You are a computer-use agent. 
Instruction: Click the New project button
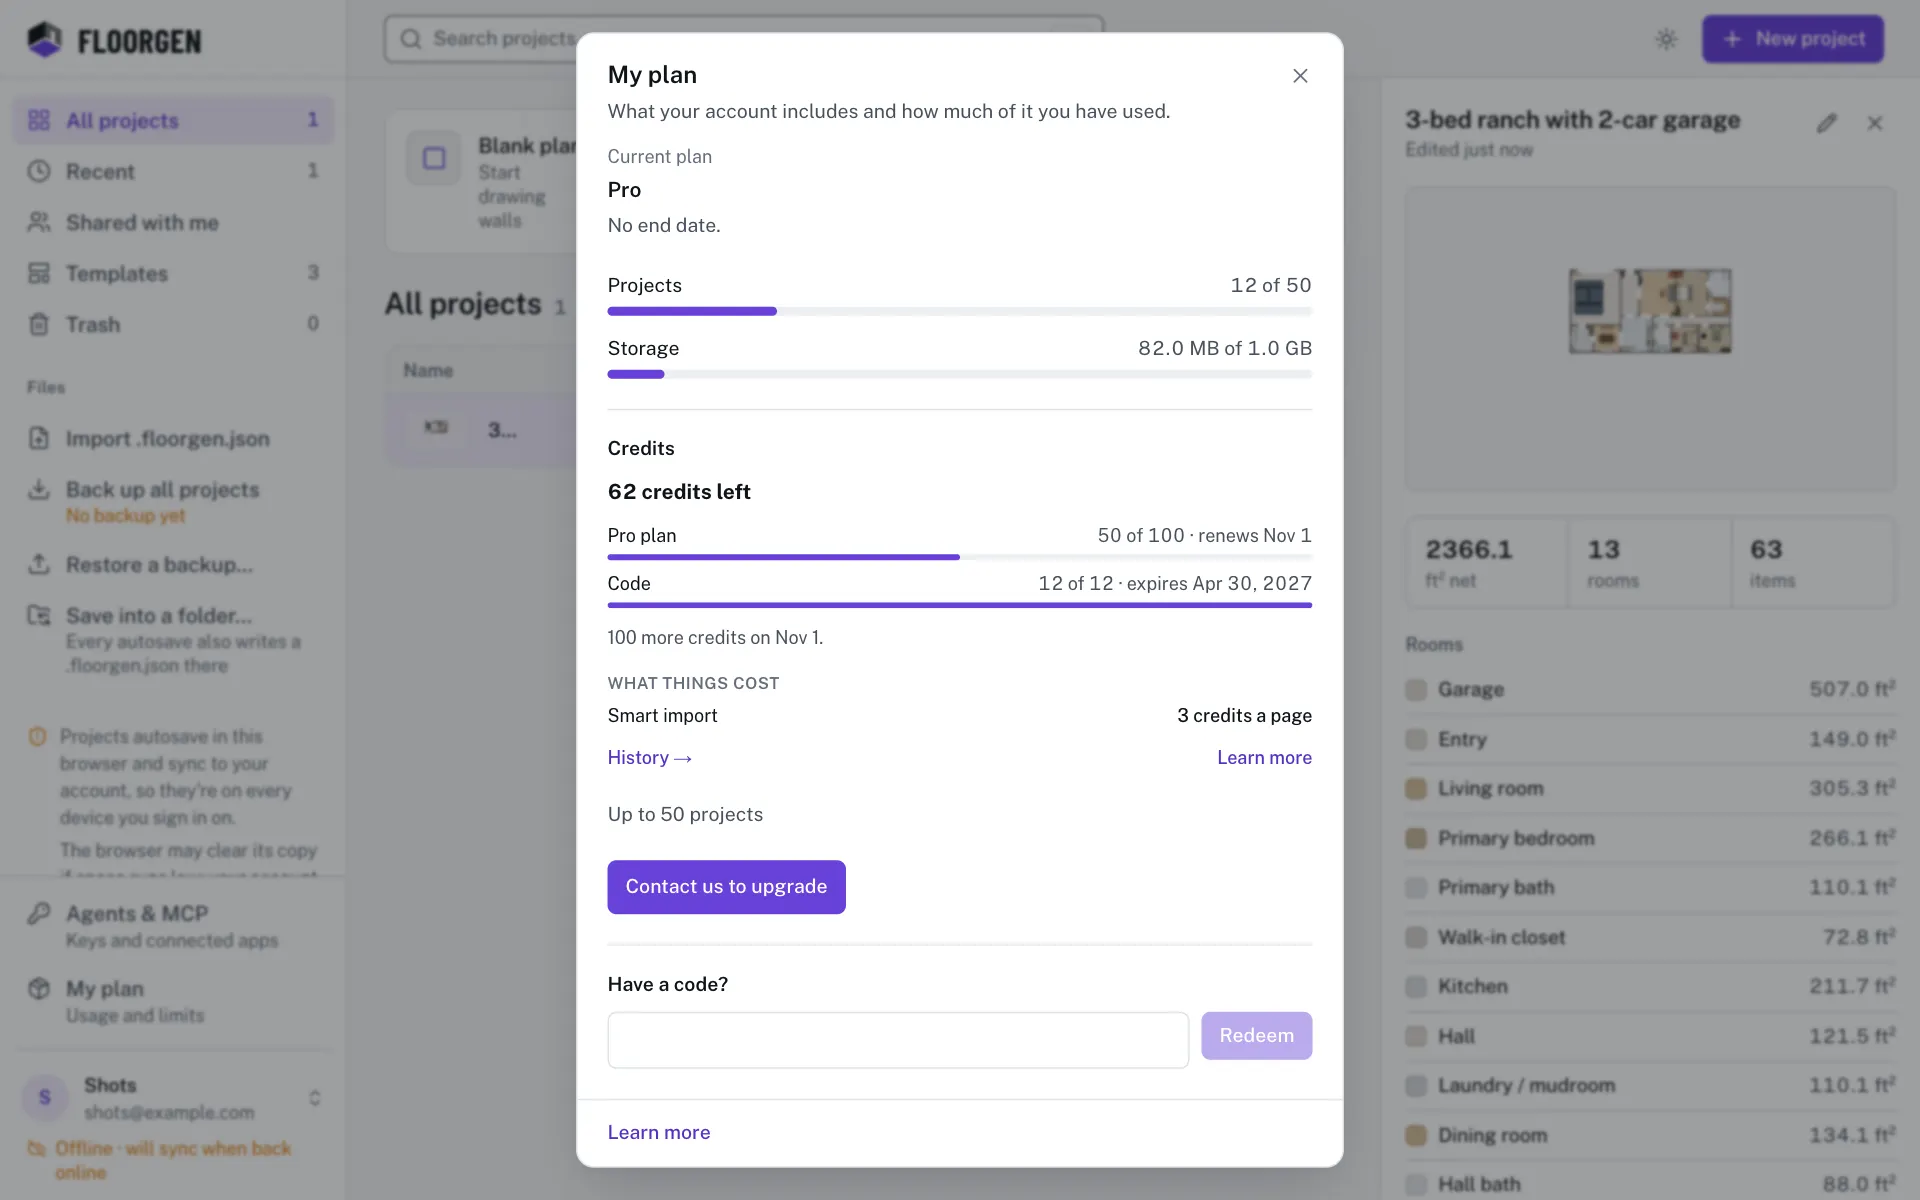(x=1793, y=39)
